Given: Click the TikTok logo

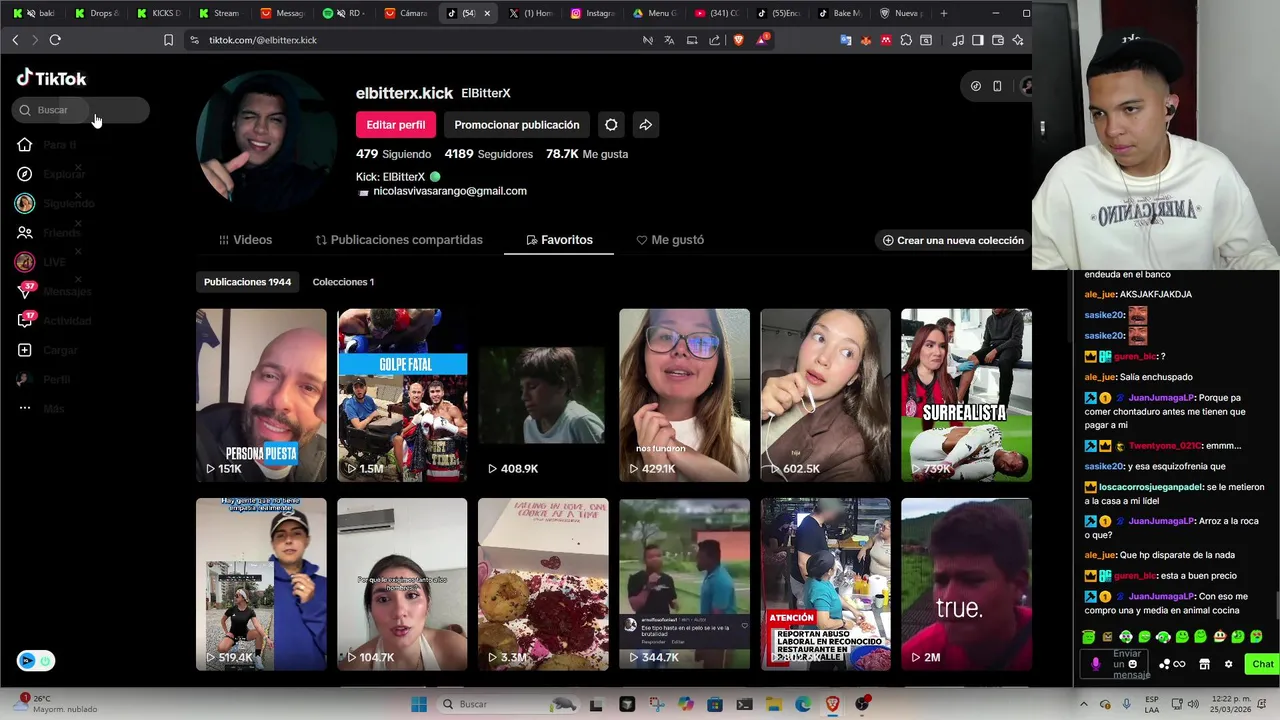Looking at the screenshot, I should tap(52, 78).
